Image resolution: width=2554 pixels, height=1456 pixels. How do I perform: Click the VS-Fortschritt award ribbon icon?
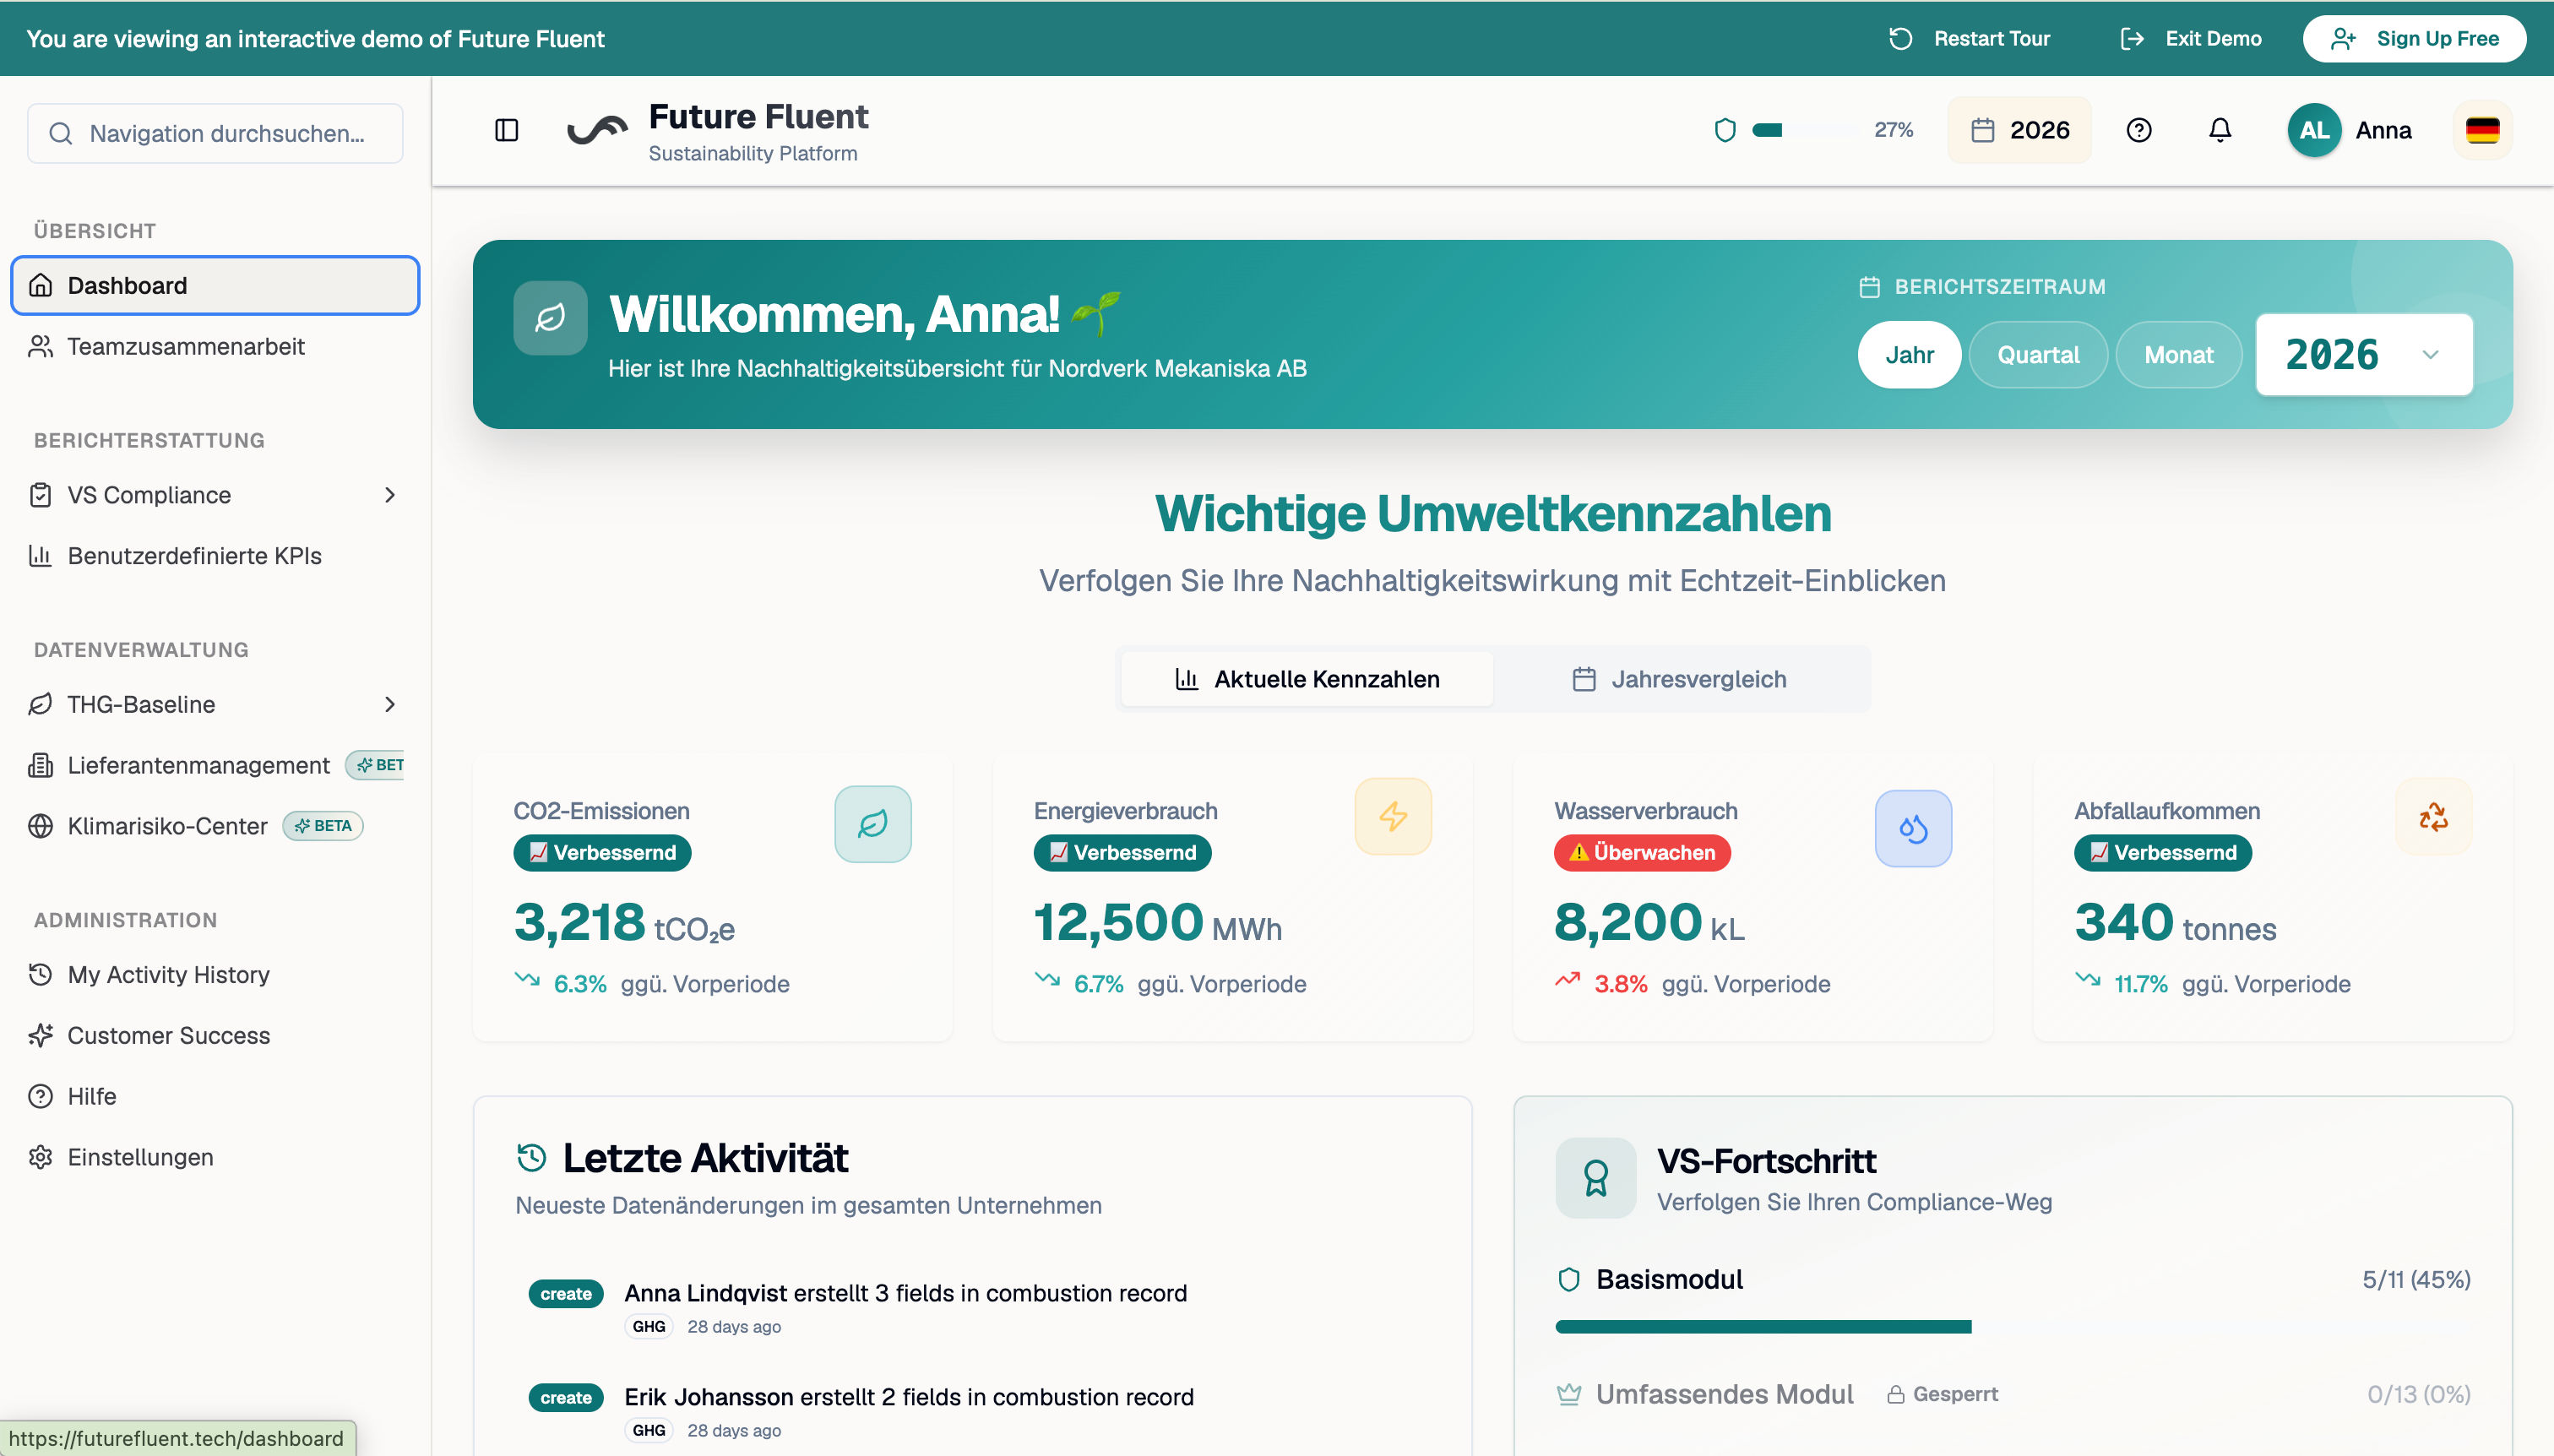click(x=1596, y=1177)
